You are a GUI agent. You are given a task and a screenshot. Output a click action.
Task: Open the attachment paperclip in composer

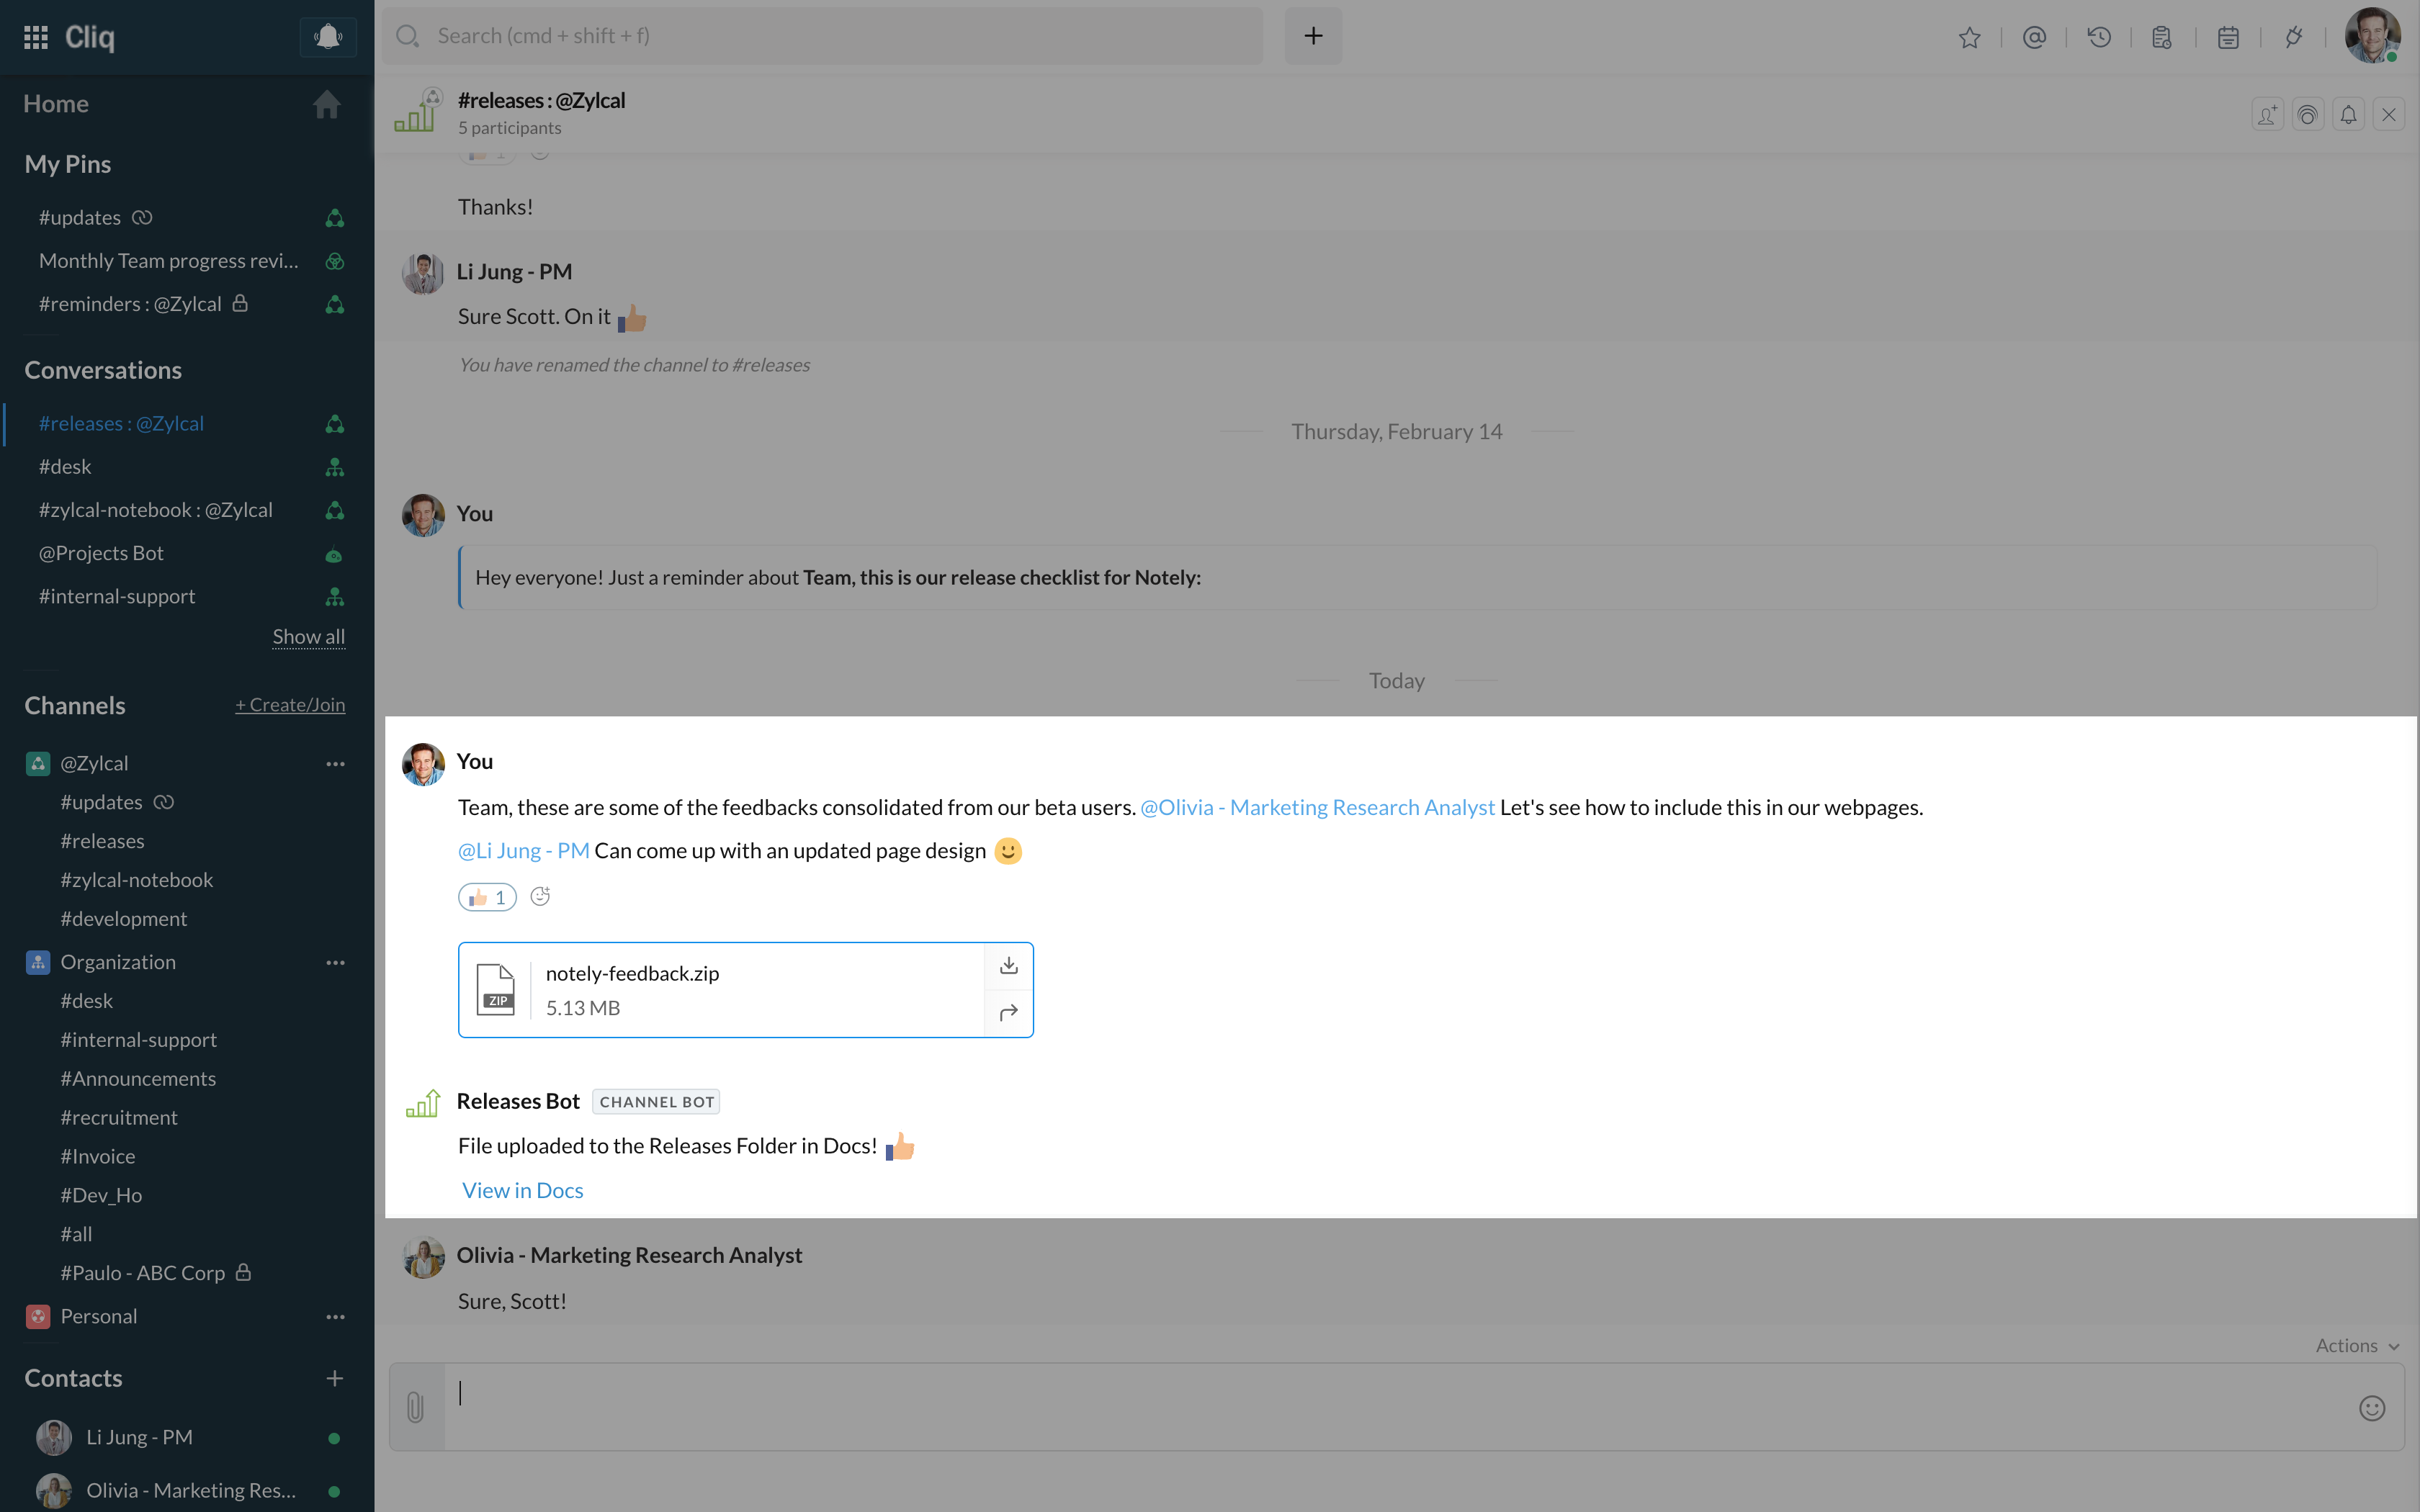[416, 1407]
